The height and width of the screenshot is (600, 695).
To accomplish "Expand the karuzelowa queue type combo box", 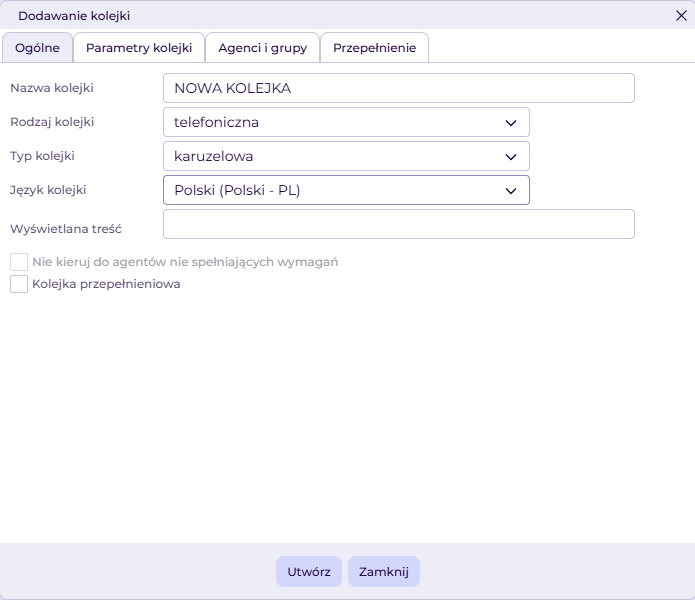I will click(345, 157).
